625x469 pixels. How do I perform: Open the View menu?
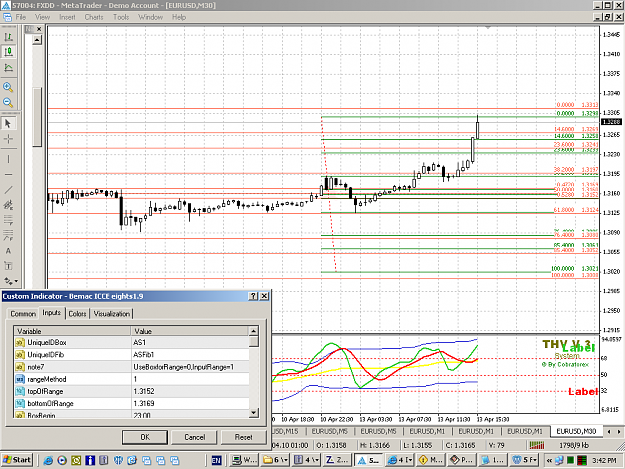[42, 17]
